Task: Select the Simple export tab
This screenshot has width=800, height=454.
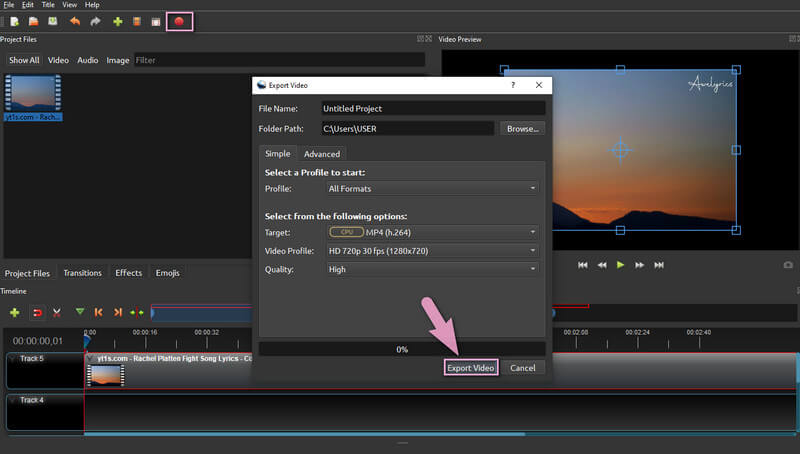Action: coord(278,154)
